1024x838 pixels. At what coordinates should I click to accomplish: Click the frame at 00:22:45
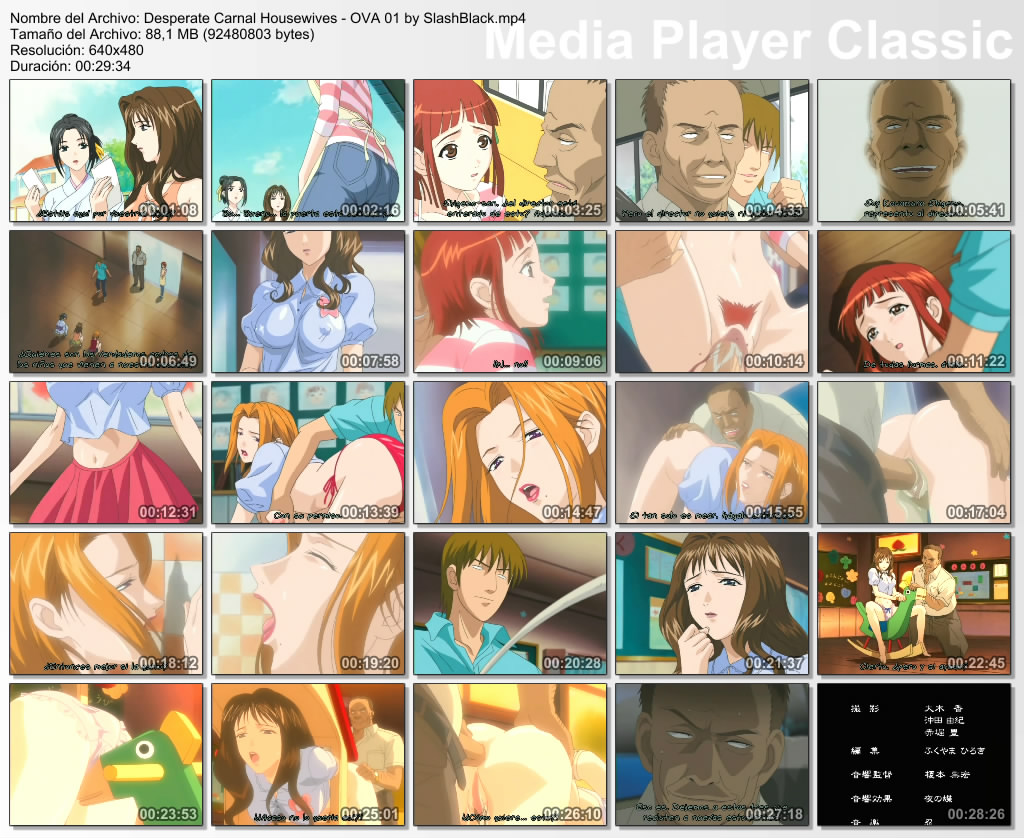pos(914,604)
